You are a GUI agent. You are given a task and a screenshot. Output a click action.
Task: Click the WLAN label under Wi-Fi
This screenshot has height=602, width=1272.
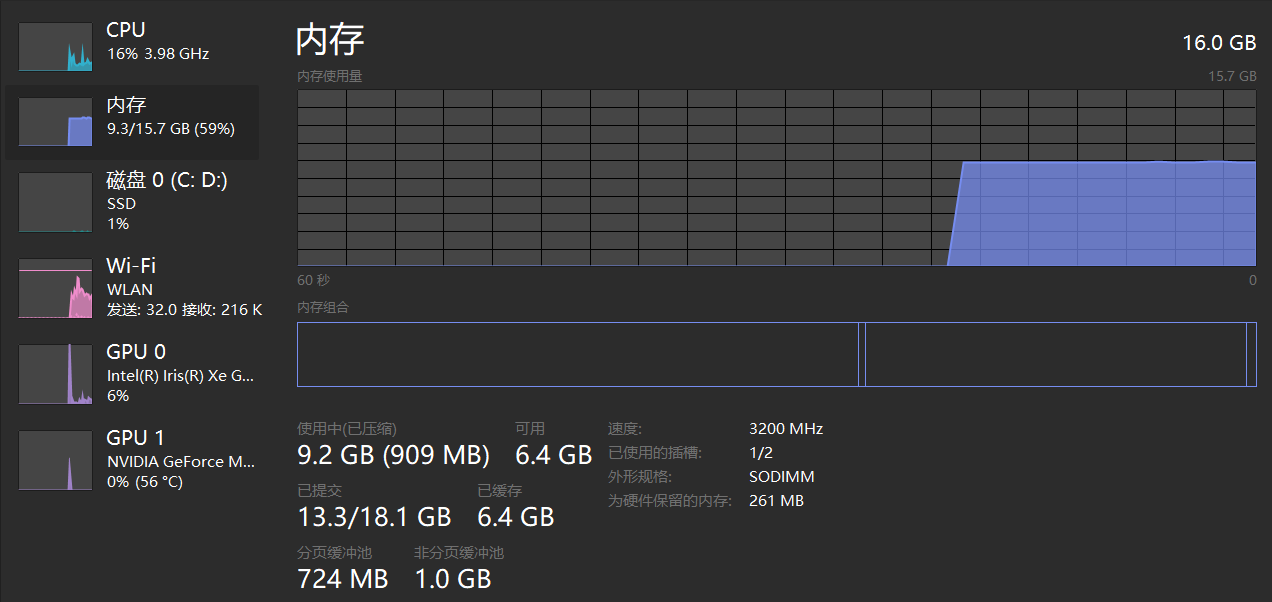click(130, 289)
